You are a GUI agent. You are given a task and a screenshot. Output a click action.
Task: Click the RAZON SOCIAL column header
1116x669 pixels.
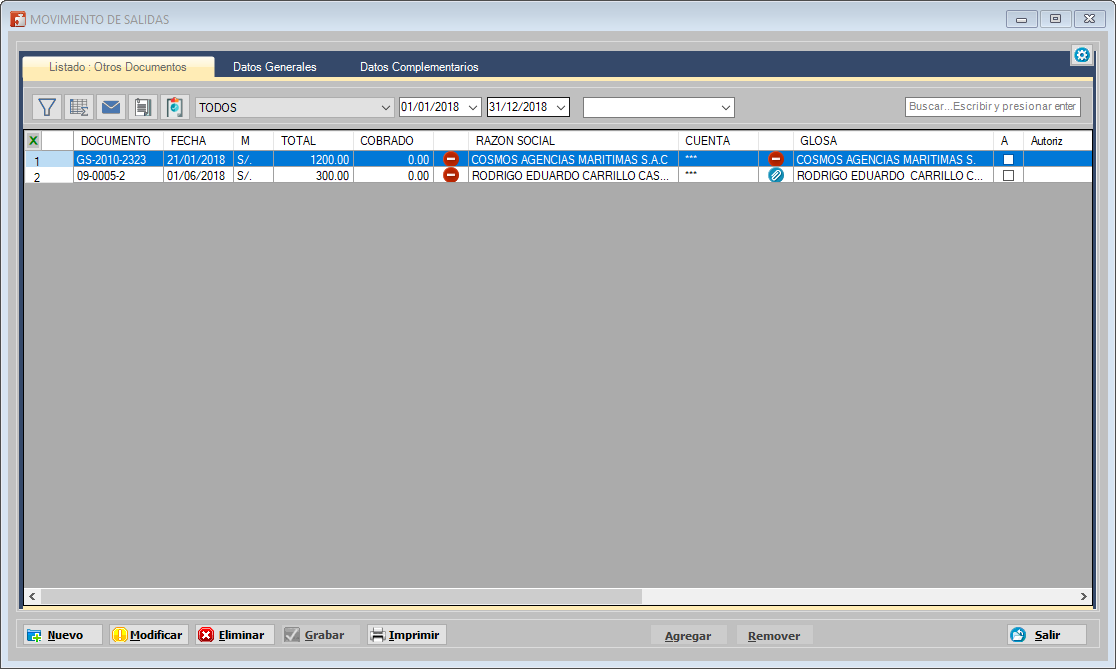coord(574,140)
